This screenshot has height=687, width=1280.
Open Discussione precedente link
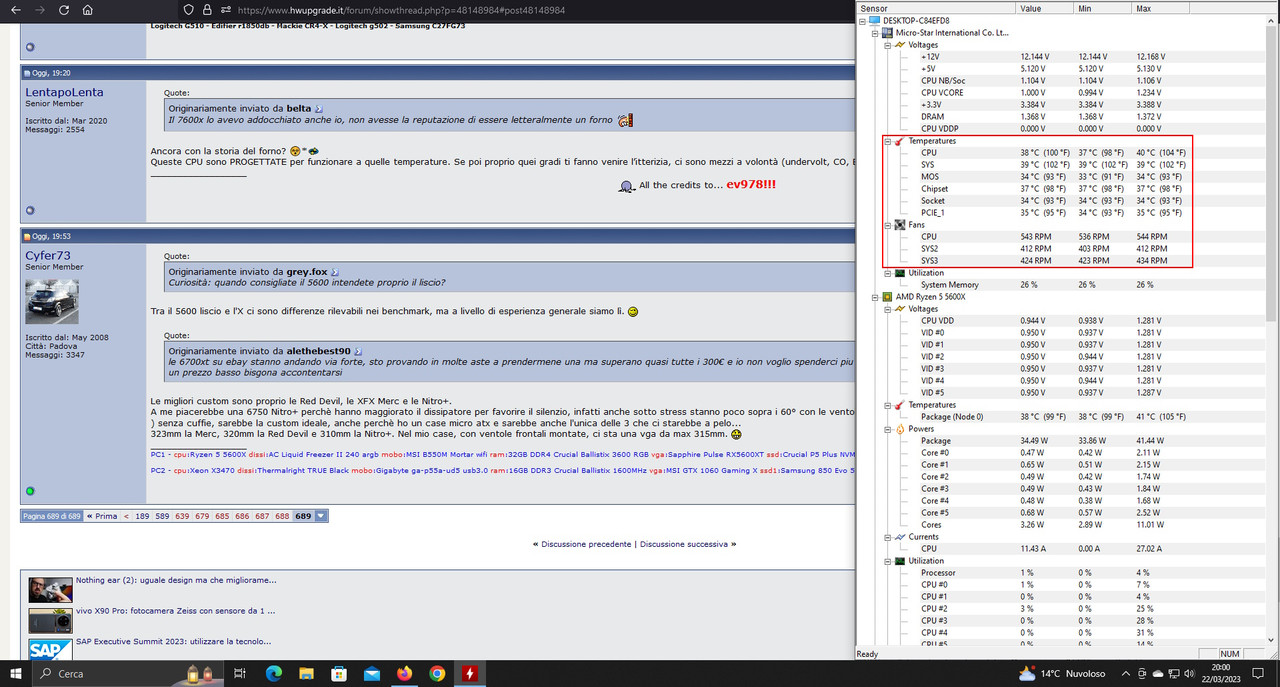tap(586, 544)
